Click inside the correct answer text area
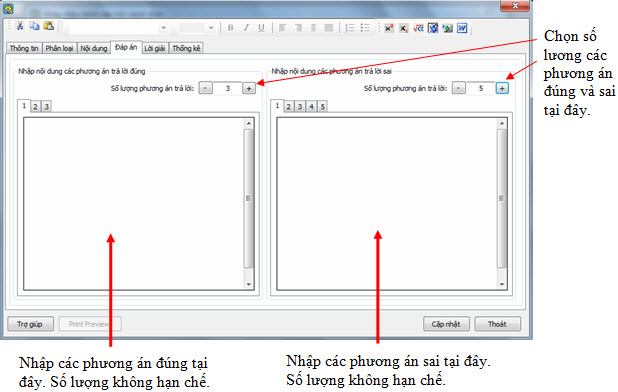Screen dimensions: 618x392 pyautogui.click(x=134, y=204)
